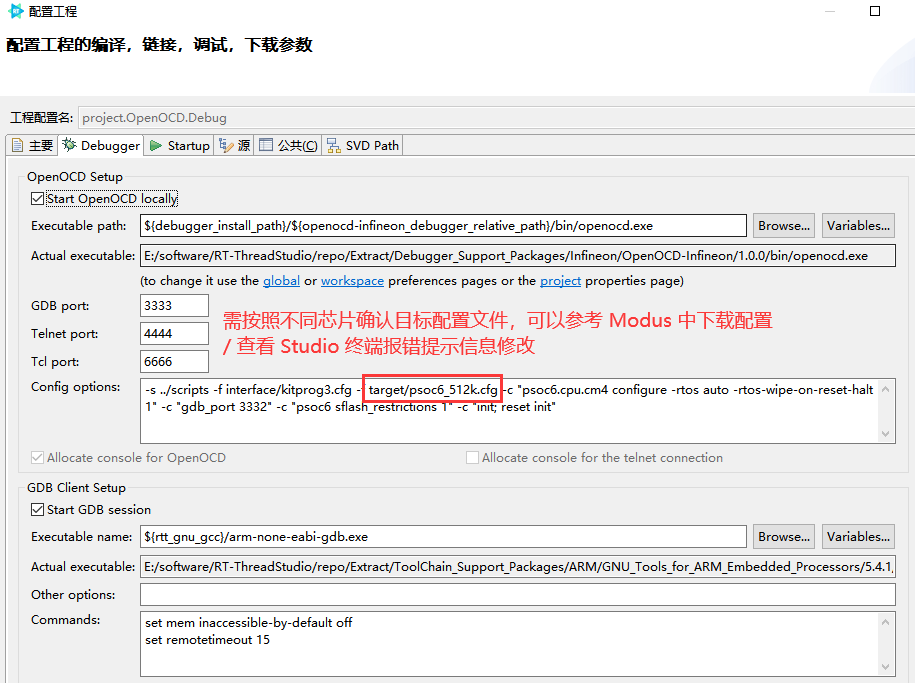The image size is (915, 683).
Task: Toggle Start OpenOCD locally checkbox
Action: [x=38, y=199]
